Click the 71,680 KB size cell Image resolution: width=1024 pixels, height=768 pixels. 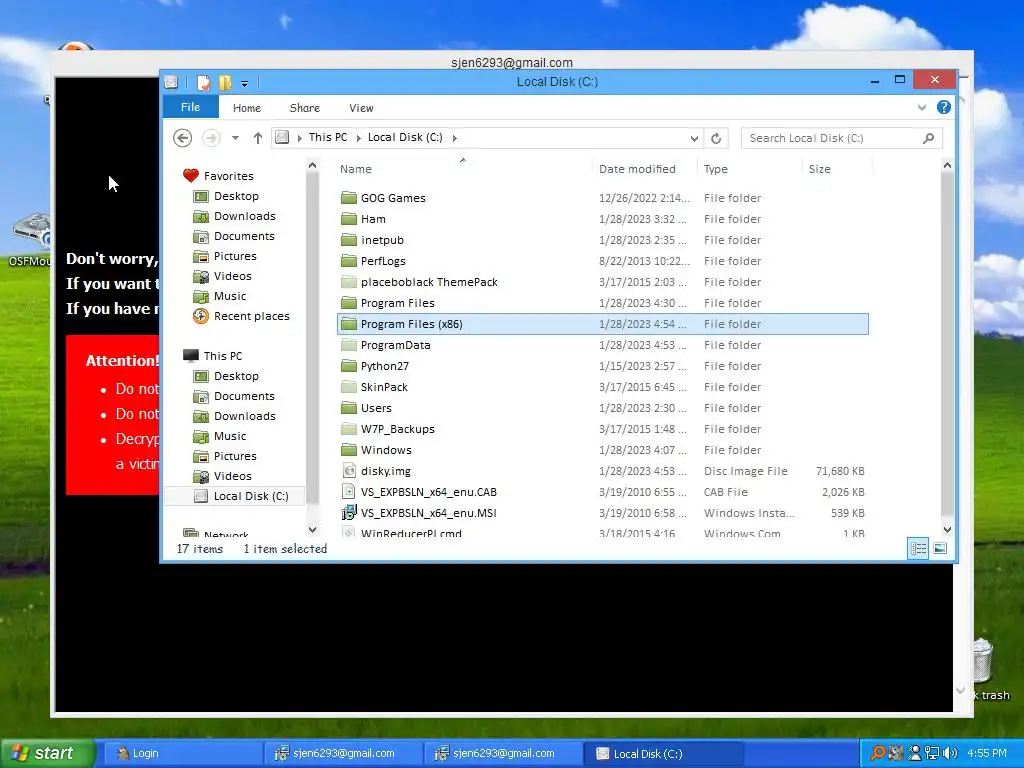[x=840, y=471]
